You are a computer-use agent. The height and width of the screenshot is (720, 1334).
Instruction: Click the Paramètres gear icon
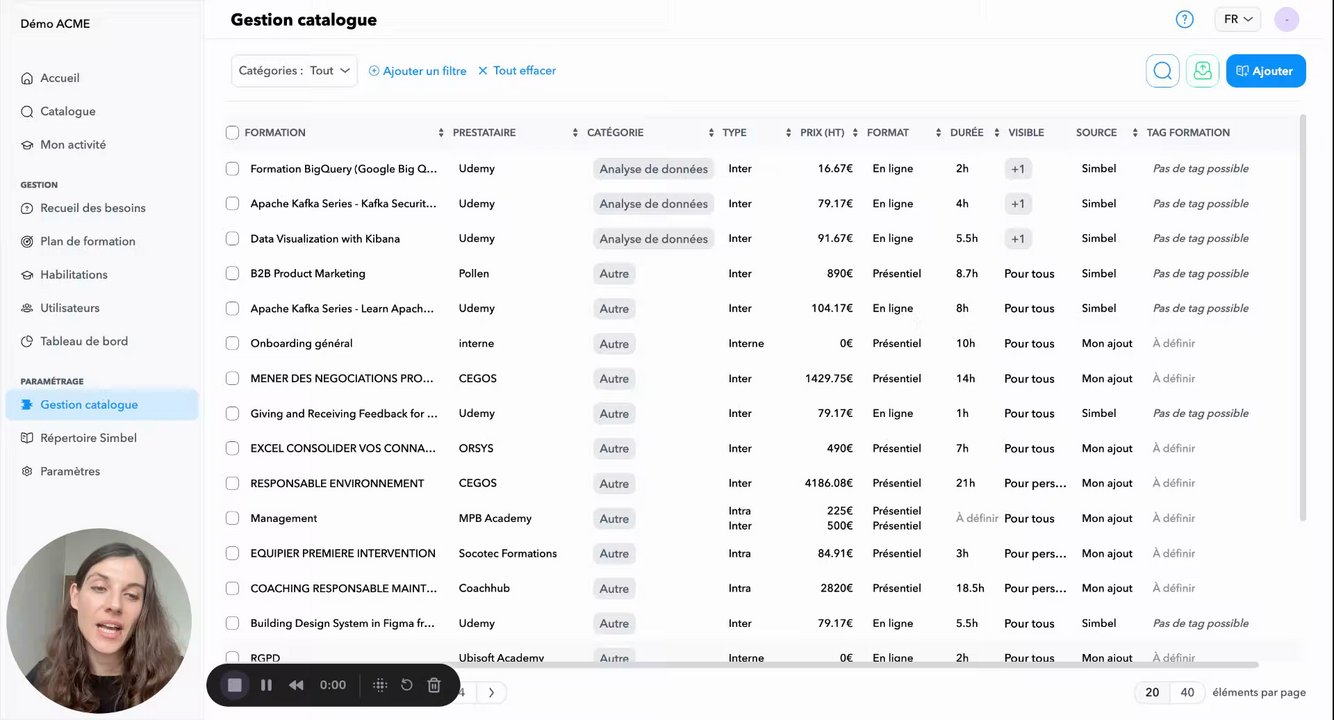[x=28, y=472]
